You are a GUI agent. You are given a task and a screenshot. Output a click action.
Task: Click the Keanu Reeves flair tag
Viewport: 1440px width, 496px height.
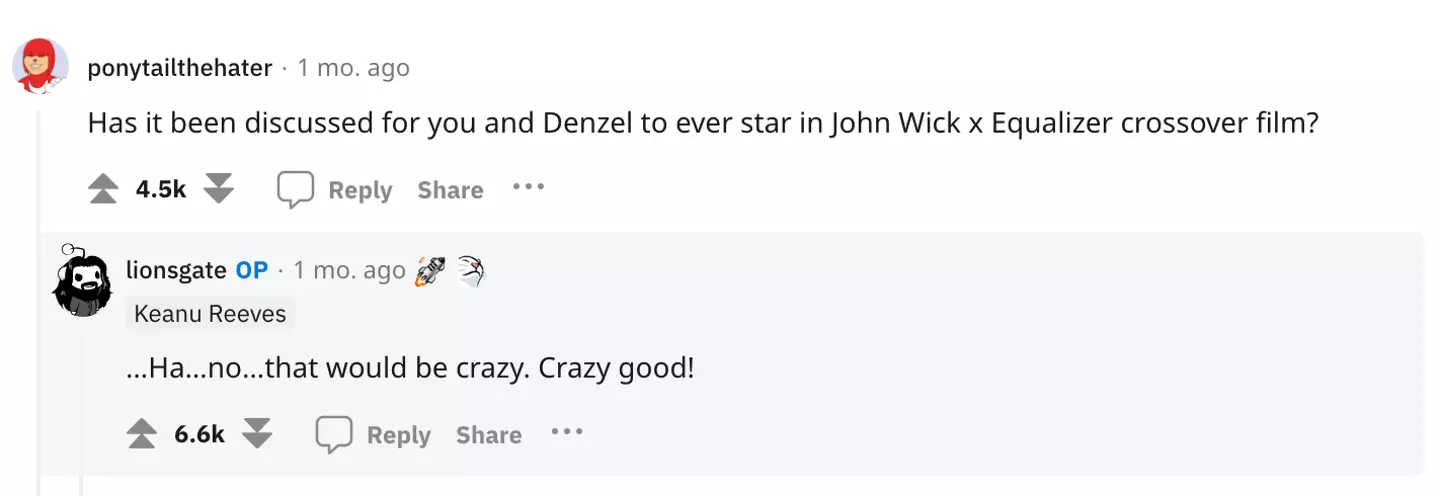click(x=210, y=314)
